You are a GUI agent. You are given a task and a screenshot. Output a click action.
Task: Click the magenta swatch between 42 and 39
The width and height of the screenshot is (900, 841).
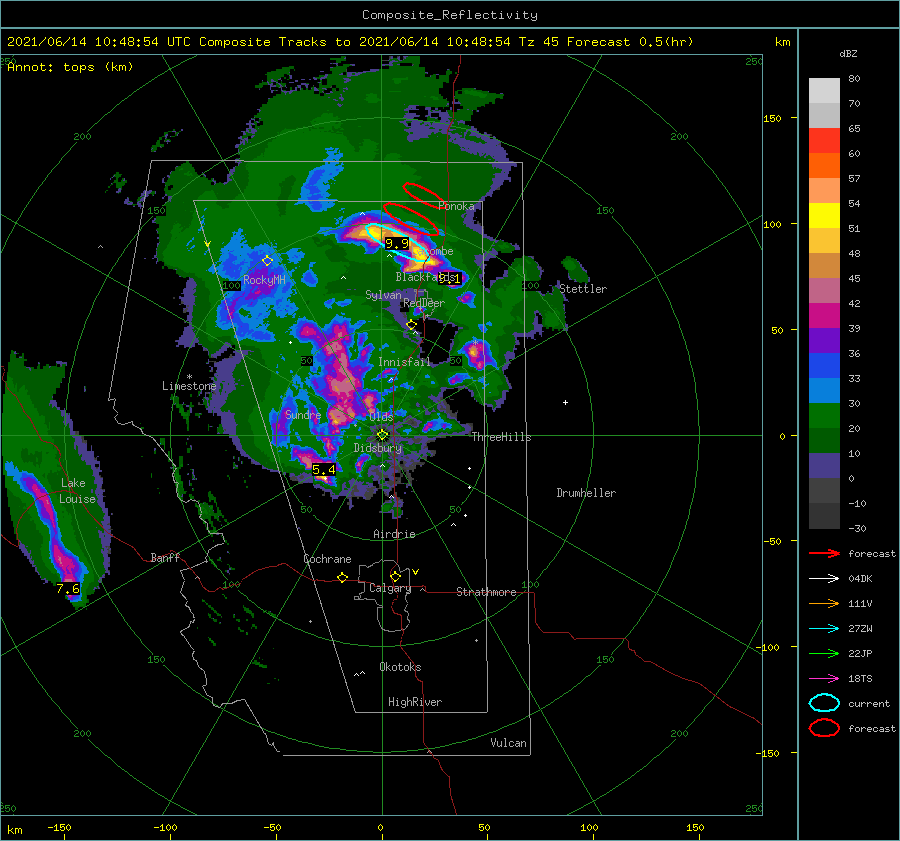824,316
